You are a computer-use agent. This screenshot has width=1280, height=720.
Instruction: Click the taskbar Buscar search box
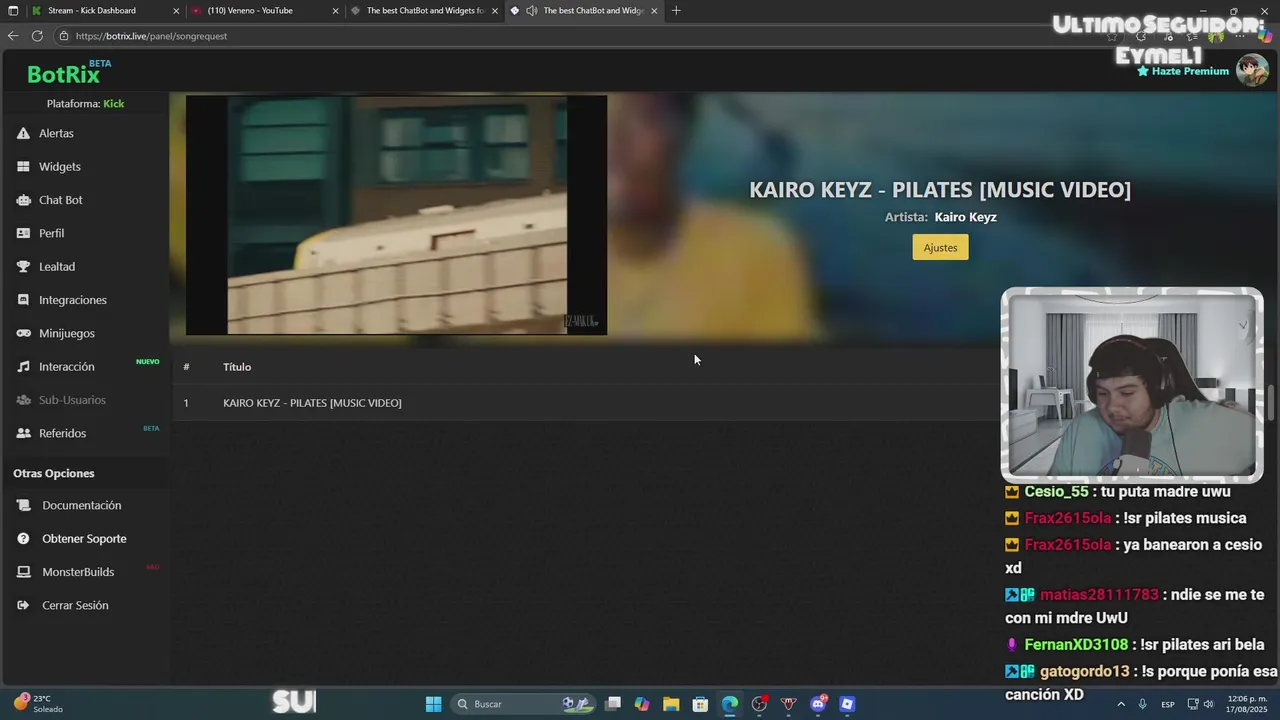pos(522,704)
